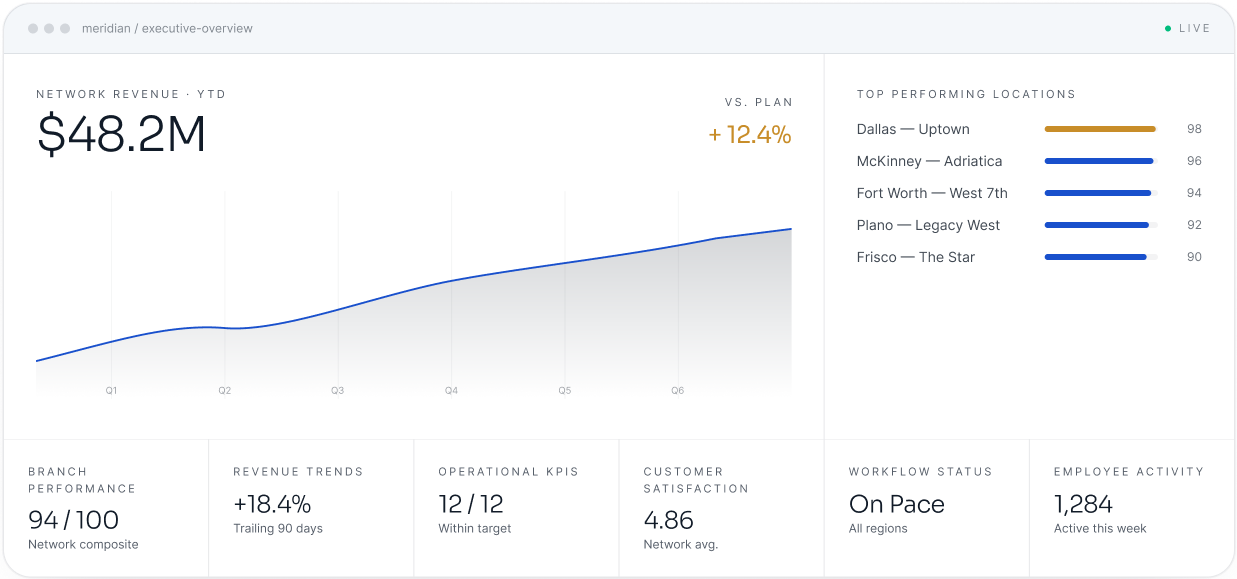Select the score 96 beside McKinney — Adriatica
This screenshot has width=1237, height=579.
click(1194, 161)
